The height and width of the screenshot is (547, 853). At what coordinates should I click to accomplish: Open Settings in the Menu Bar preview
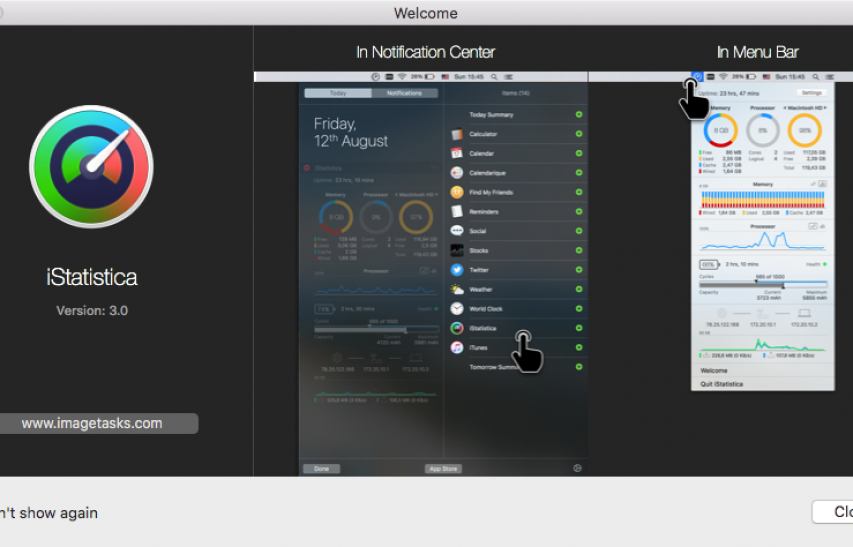point(811,93)
